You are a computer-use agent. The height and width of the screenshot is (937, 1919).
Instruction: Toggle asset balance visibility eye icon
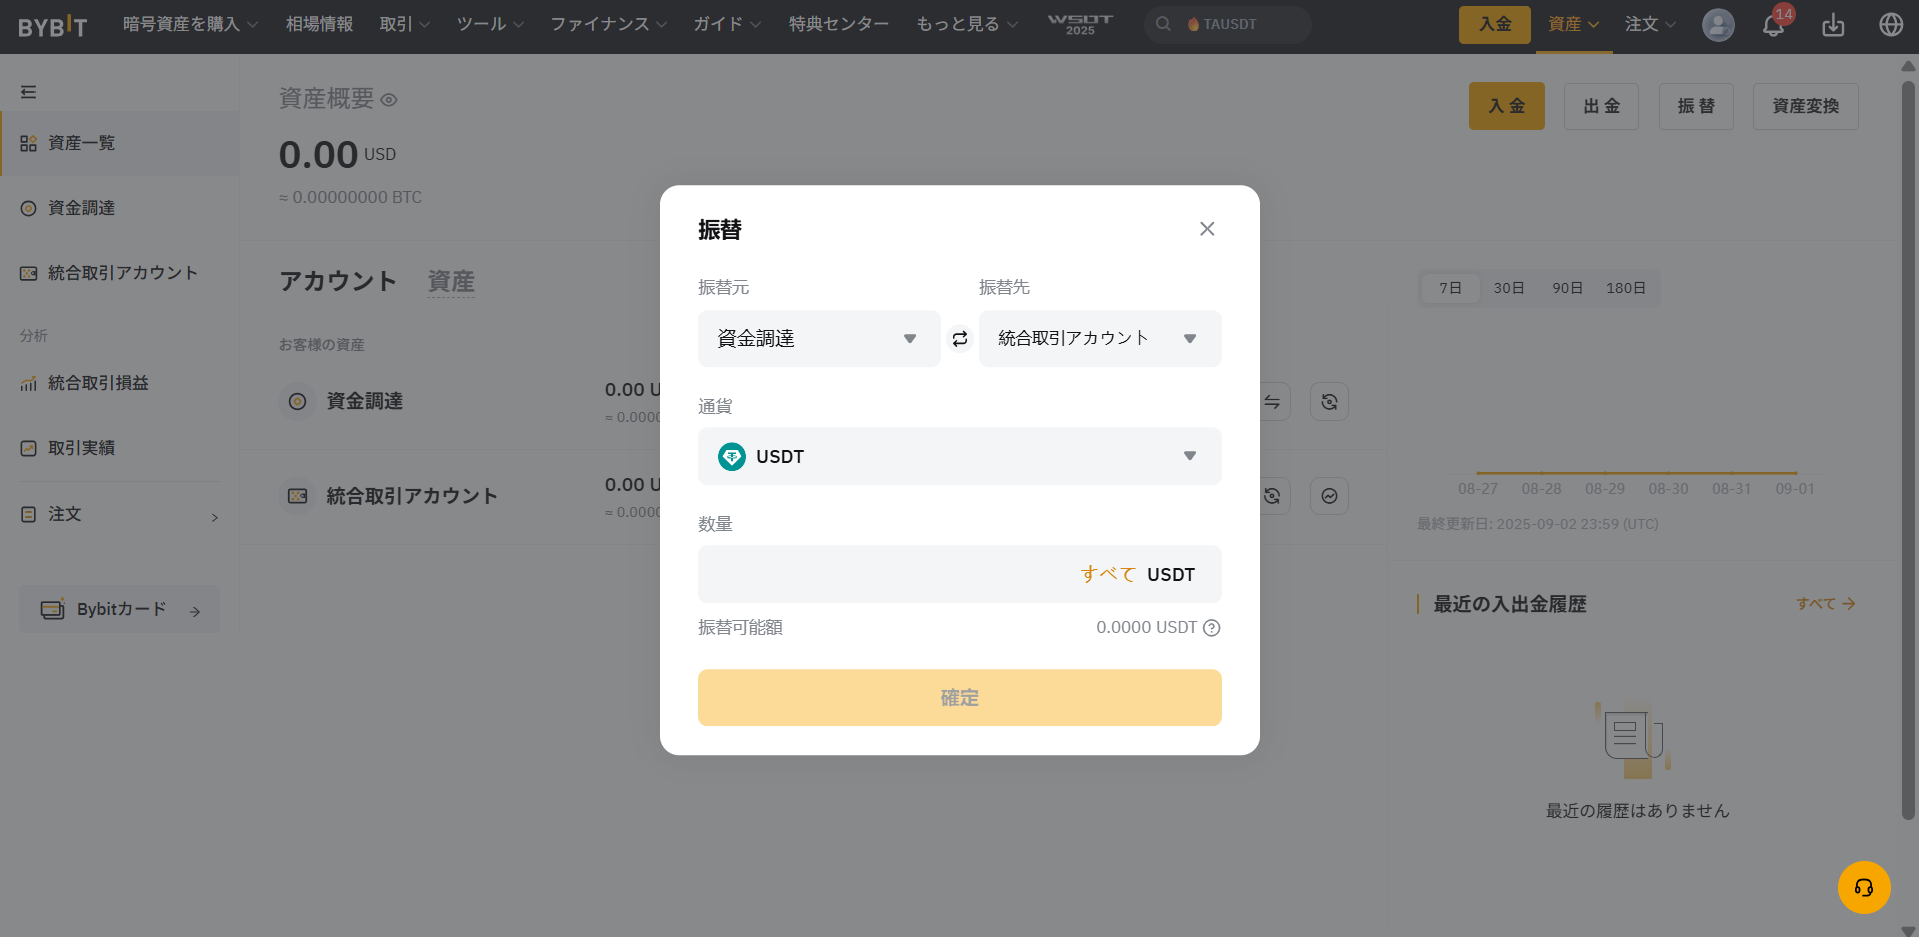389,100
